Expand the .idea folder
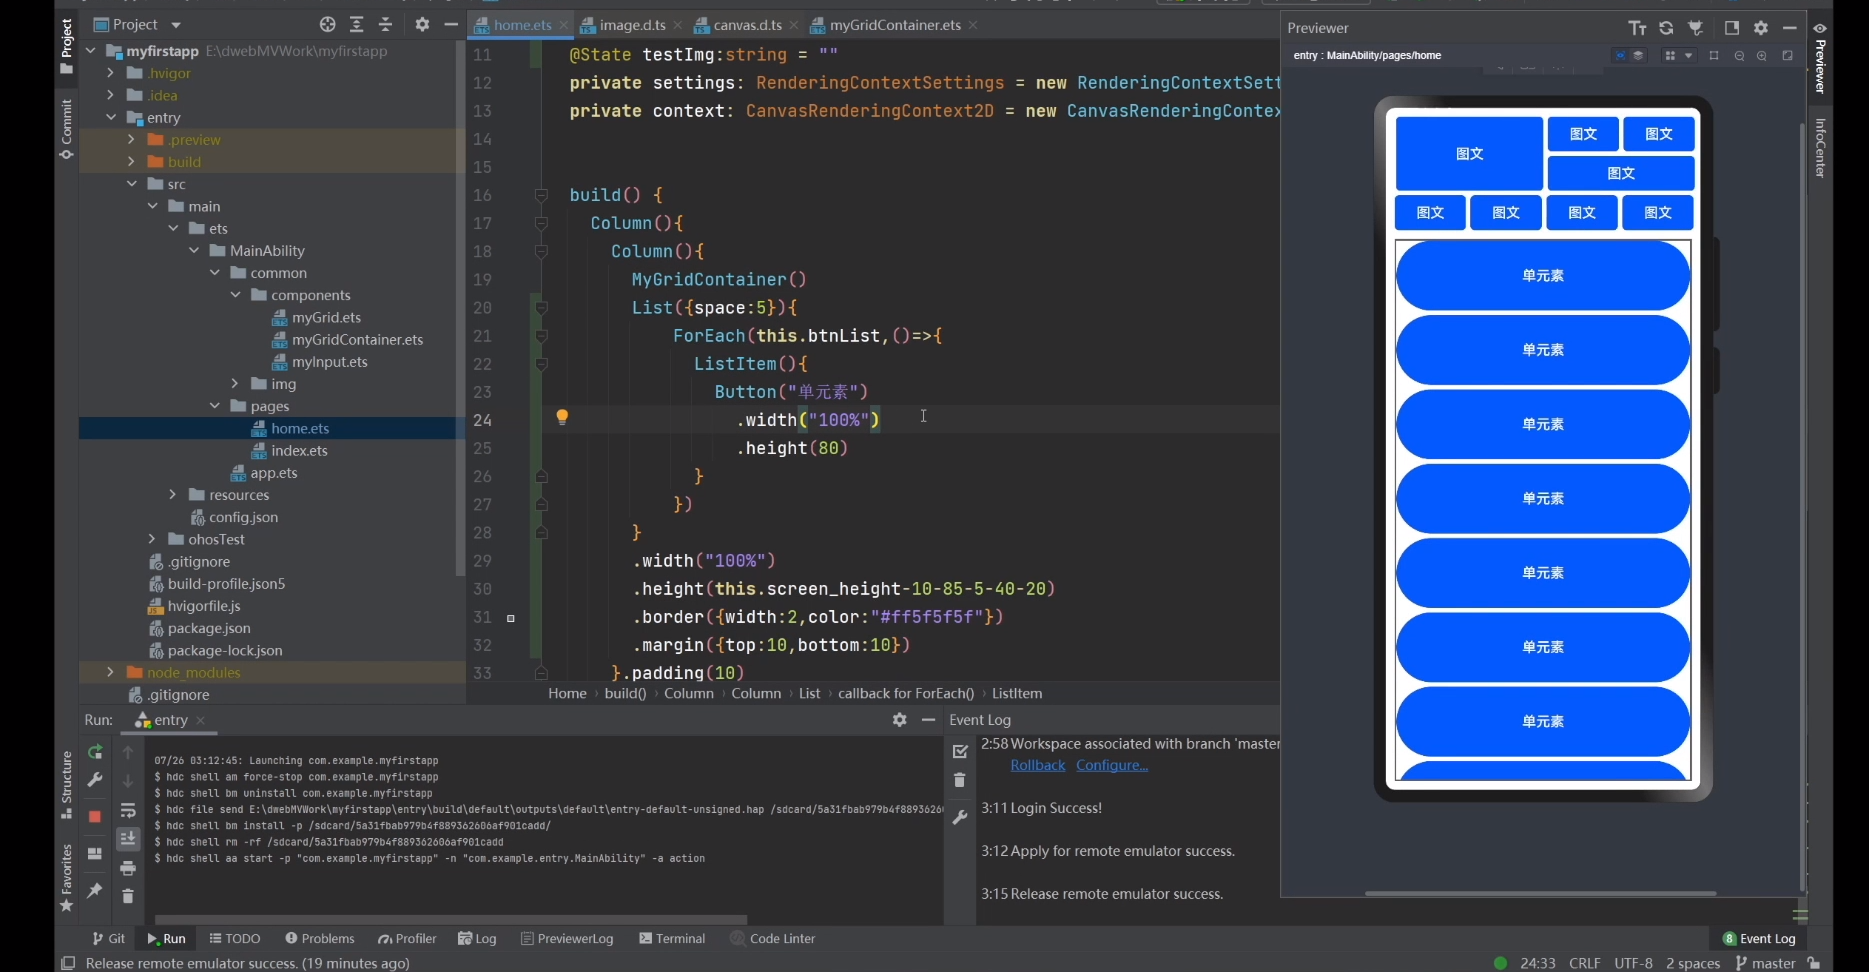The height and width of the screenshot is (972, 1869). 111,95
